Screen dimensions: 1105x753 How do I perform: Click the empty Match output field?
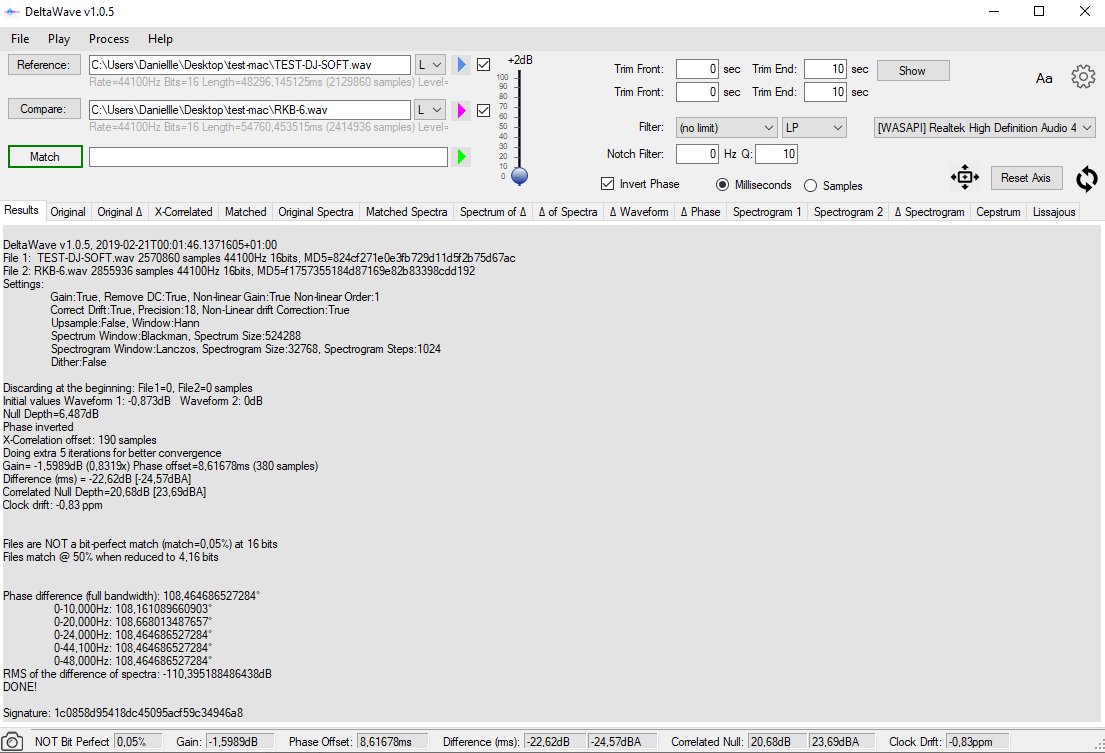coord(268,156)
